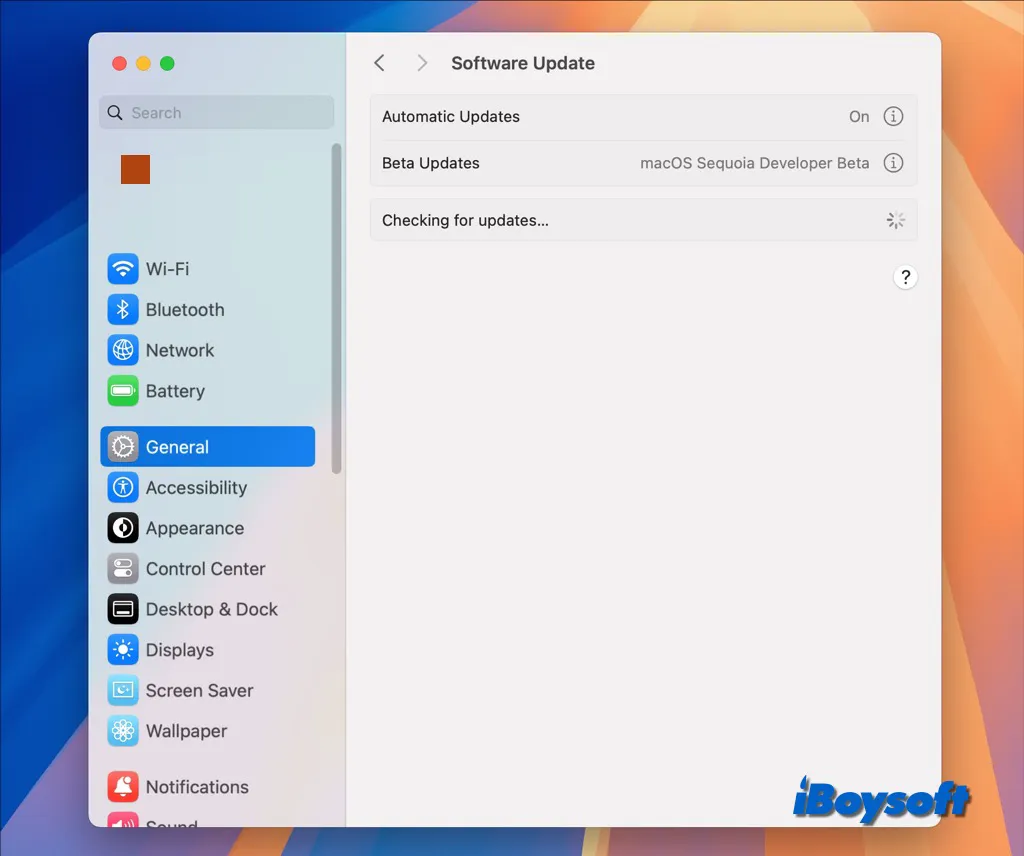Select Wallpaper label in sidebar

tap(186, 731)
